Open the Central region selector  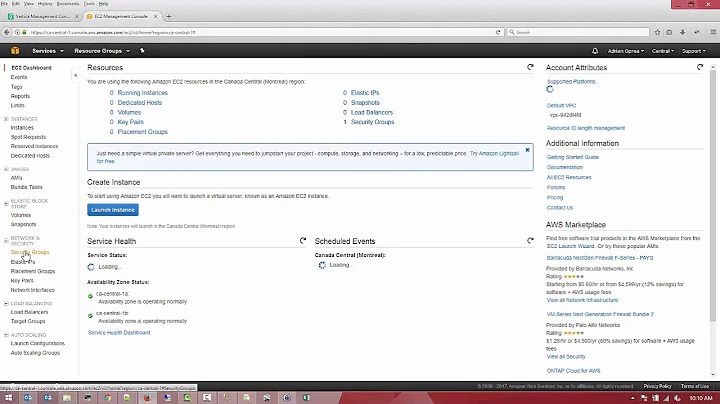[663, 51]
